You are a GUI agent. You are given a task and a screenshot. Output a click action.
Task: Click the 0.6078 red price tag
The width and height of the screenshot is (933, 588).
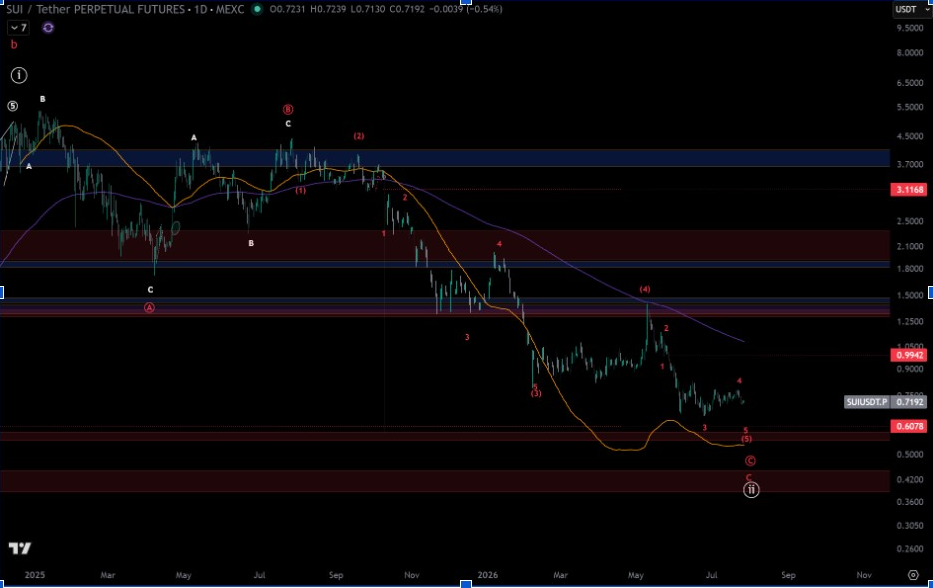[910, 426]
